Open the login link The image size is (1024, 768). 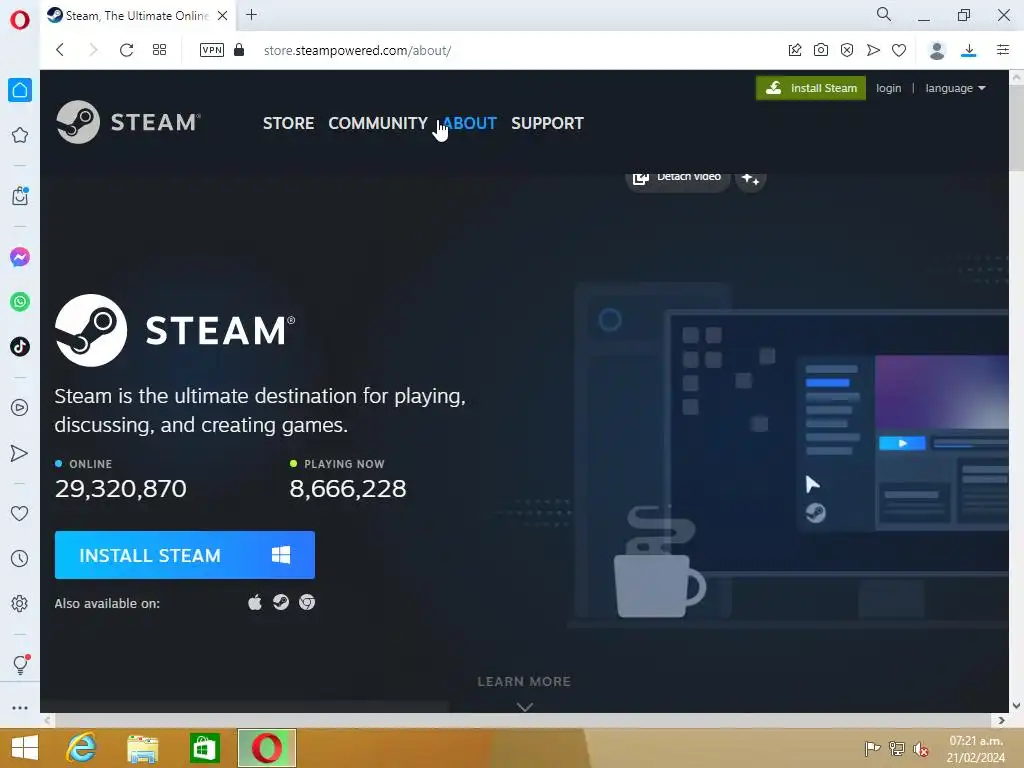[x=888, y=88]
